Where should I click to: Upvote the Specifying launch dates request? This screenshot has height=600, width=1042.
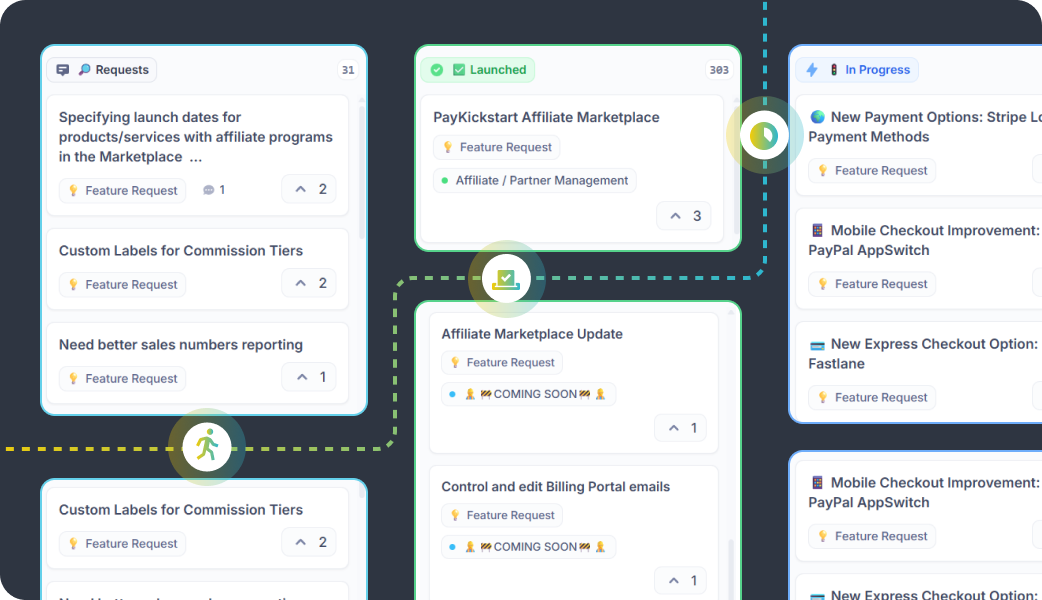(309, 189)
